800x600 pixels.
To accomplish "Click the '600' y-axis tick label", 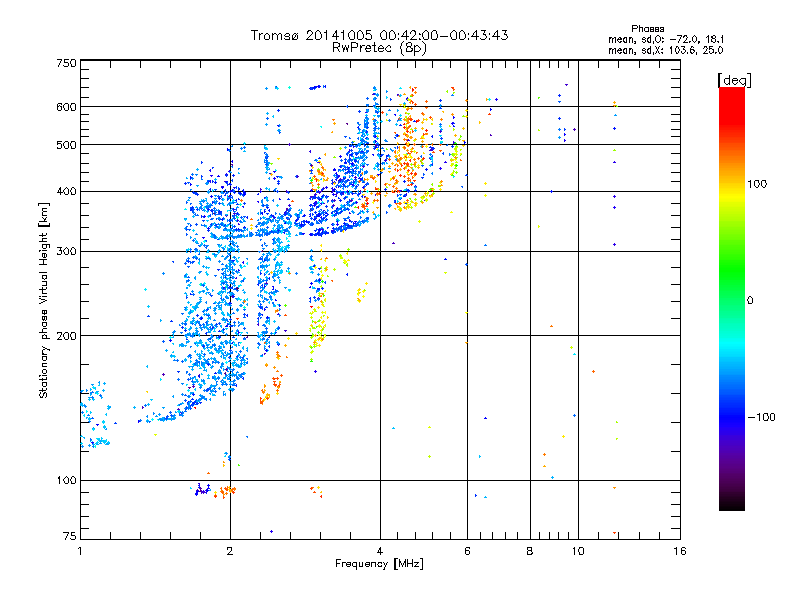I will [67, 107].
